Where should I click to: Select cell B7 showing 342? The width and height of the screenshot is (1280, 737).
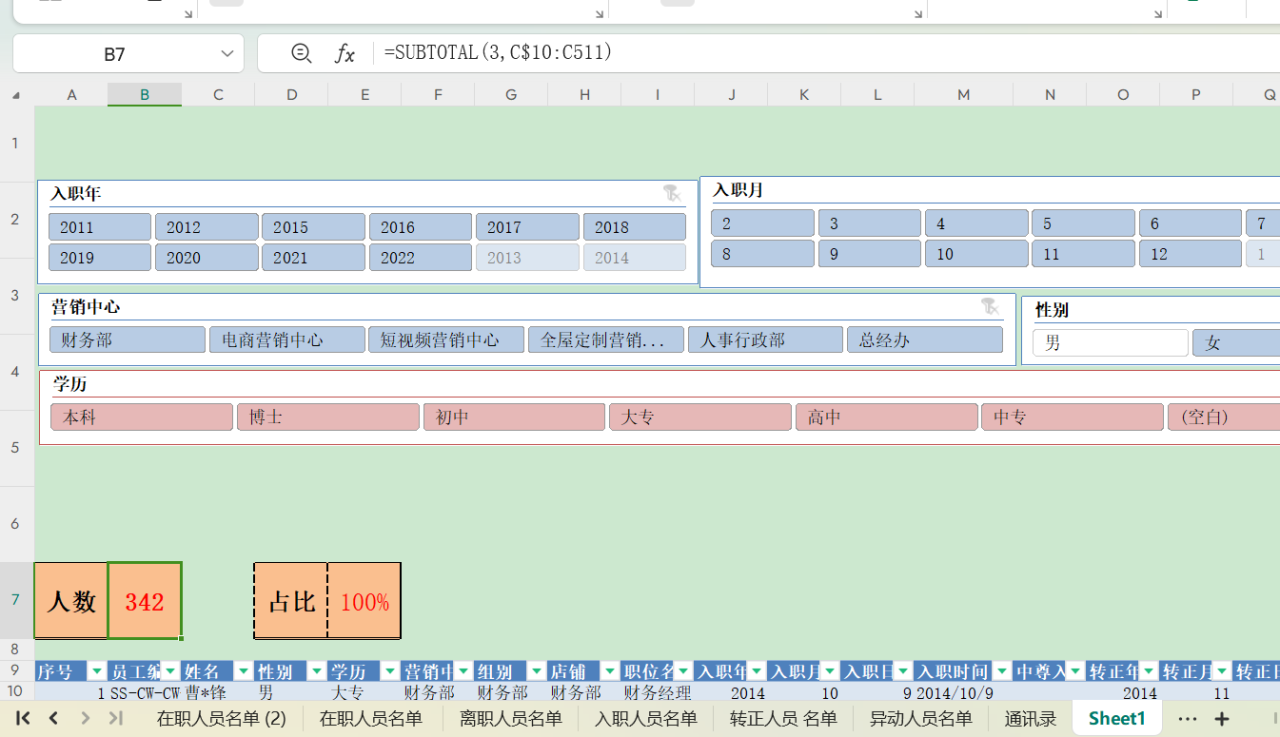point(145,601)
